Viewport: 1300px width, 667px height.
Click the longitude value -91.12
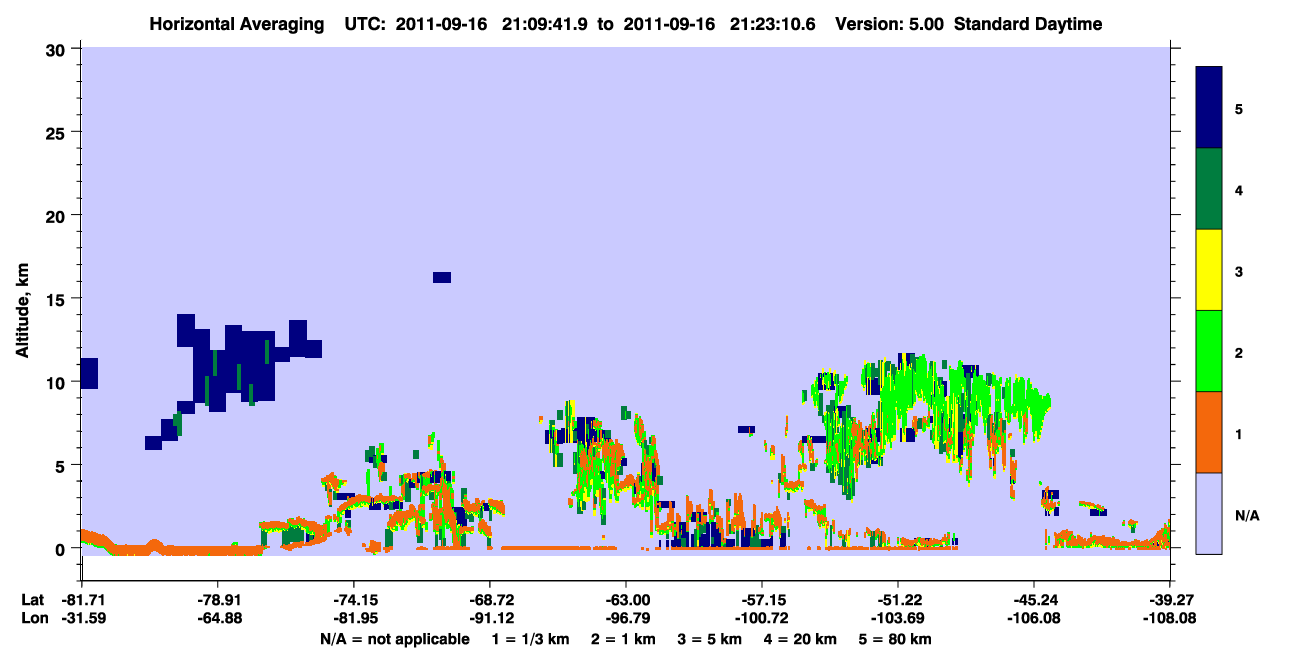pyautogui.click(x=489, y=618)
